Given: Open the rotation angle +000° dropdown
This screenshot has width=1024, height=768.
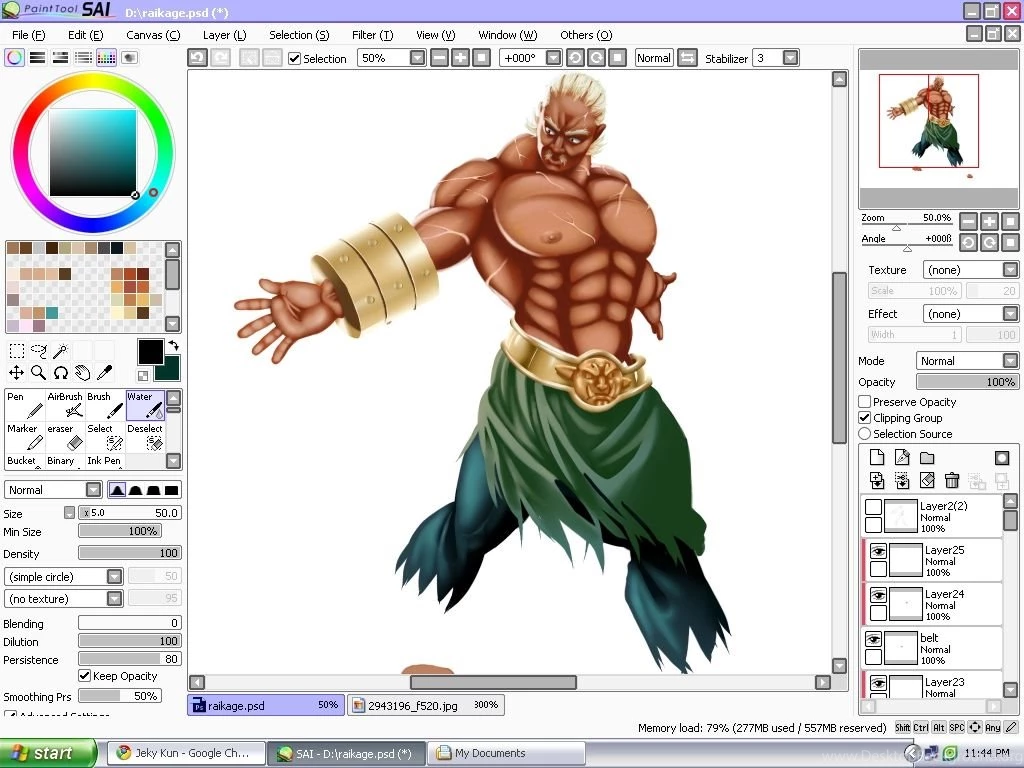Looking at the screenshot, I should [x=553, y=58].
